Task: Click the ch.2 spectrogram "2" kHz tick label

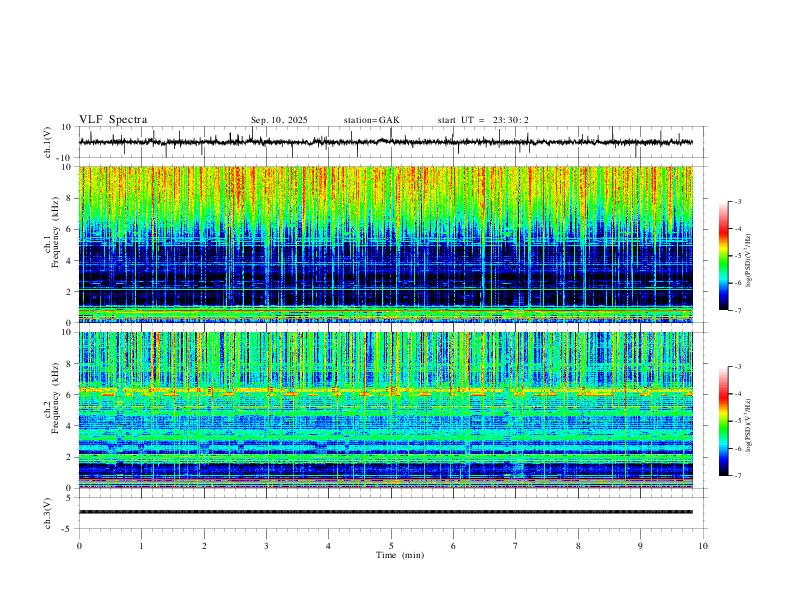Action: (68, 457)
